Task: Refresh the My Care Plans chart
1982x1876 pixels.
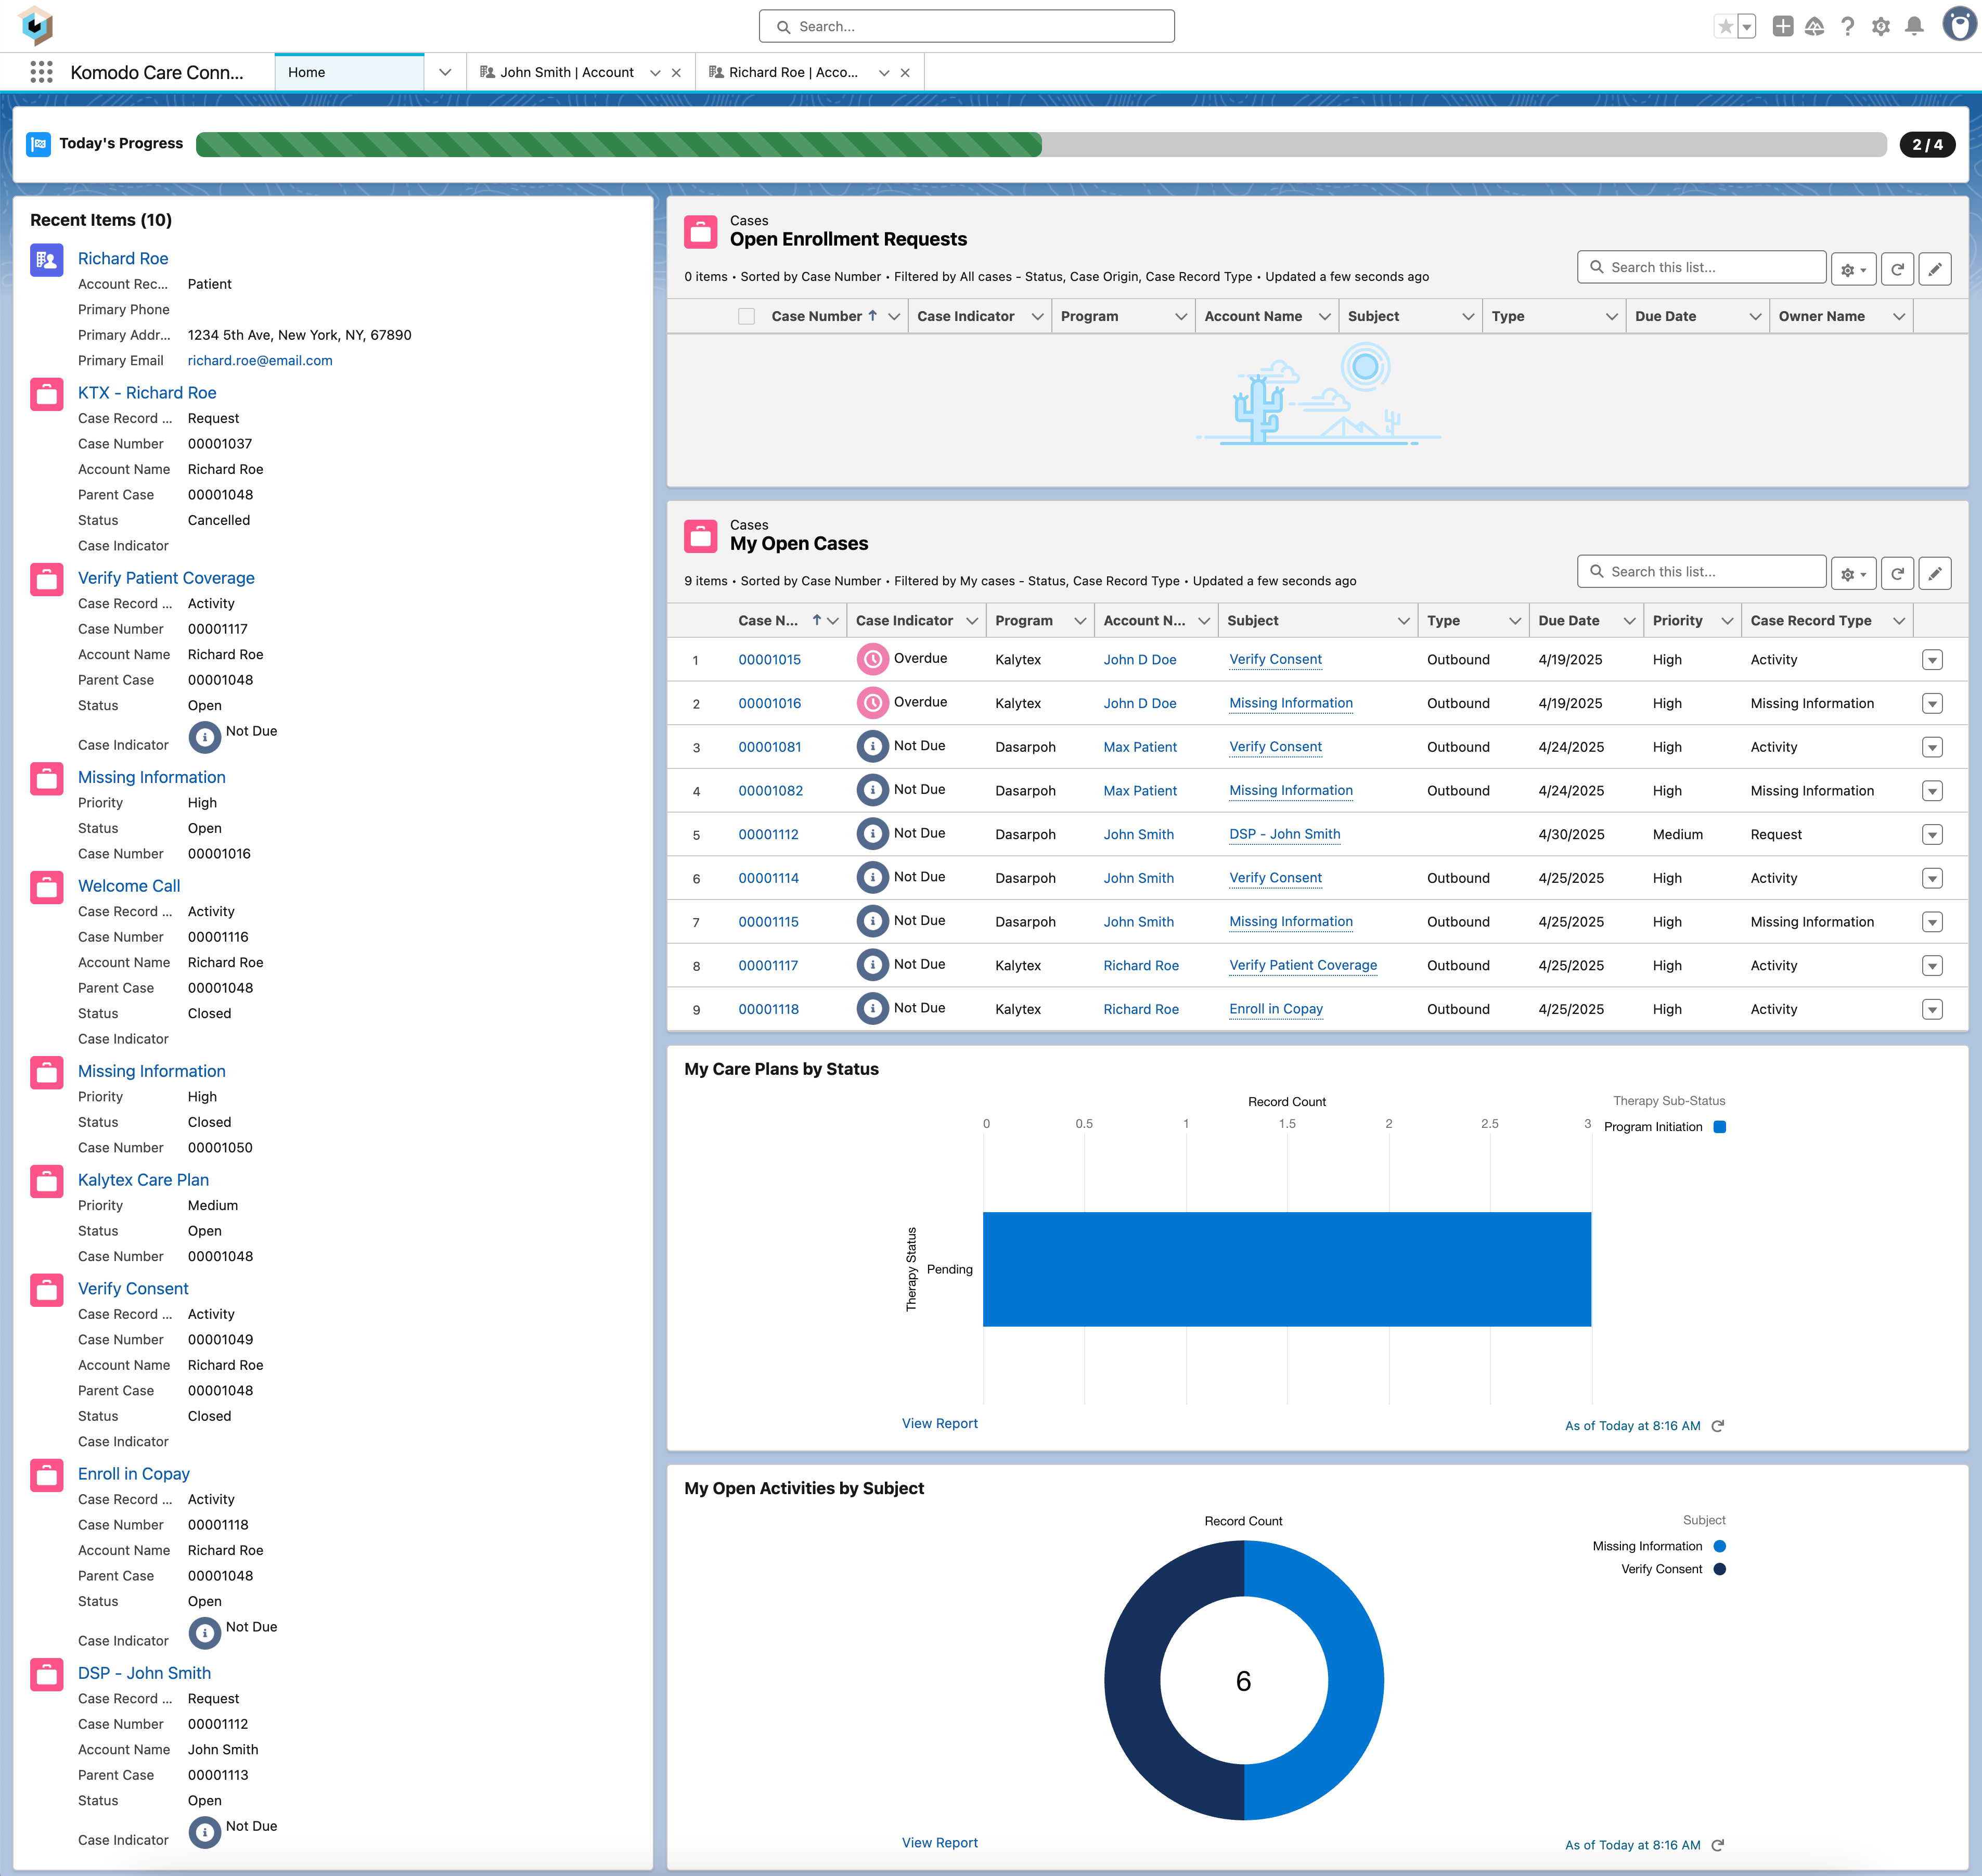Action: click(x=1718, y=1426)
